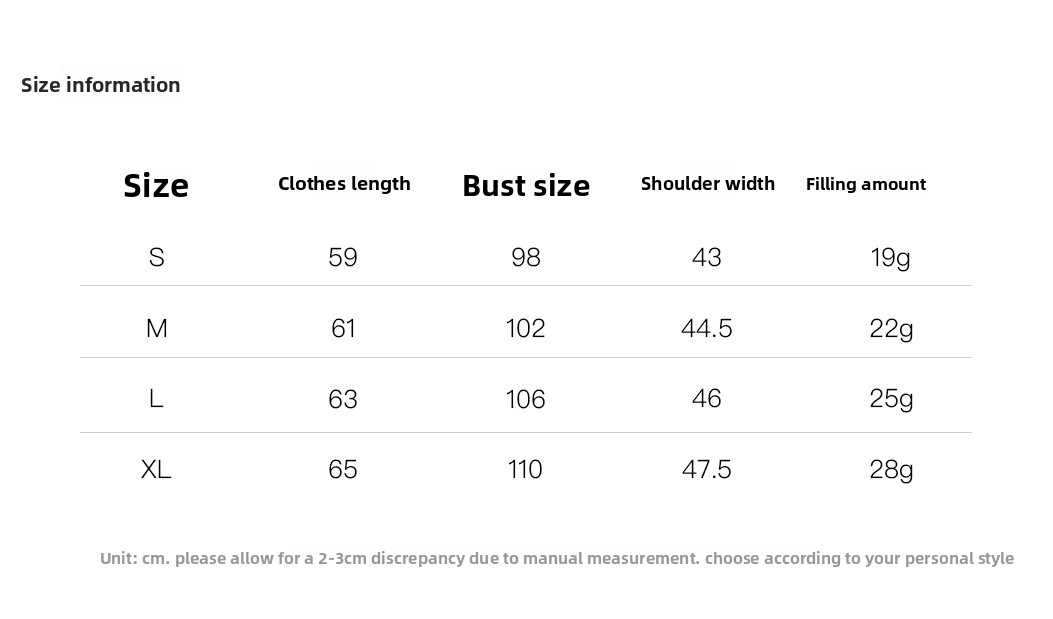1053x619 pixels.
Task: Click the 'Bust size' column header
Action: pyautogui.click(x=526, y=185)
